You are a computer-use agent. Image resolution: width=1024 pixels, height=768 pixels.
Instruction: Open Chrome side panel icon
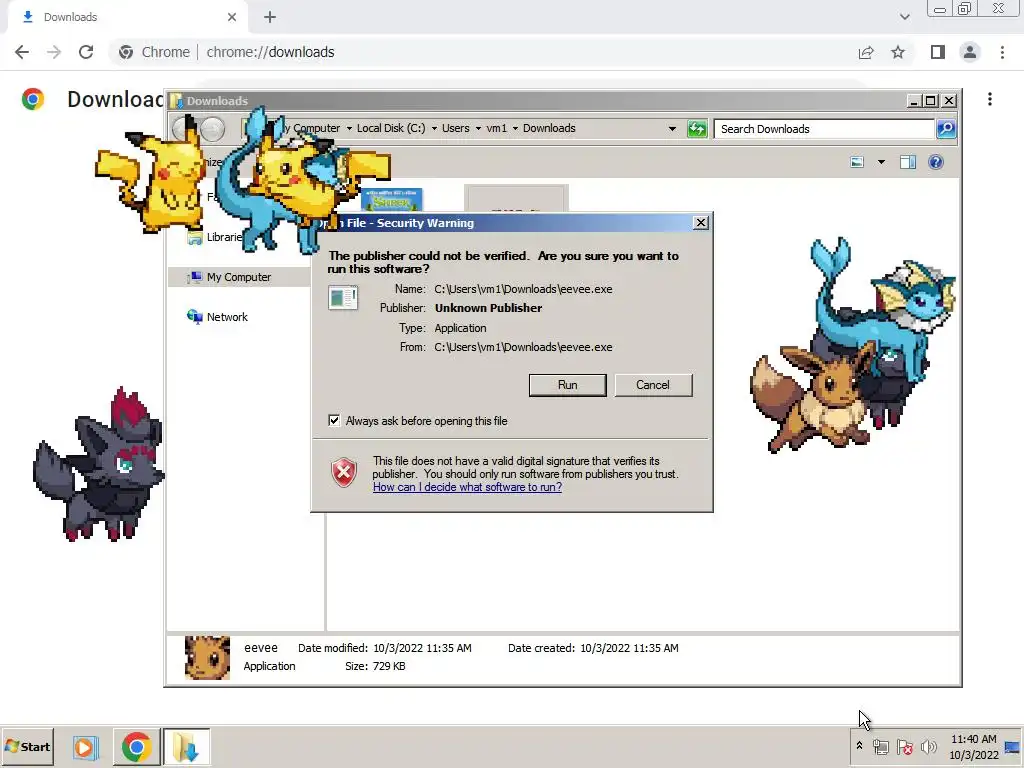[x=938, y=52]
